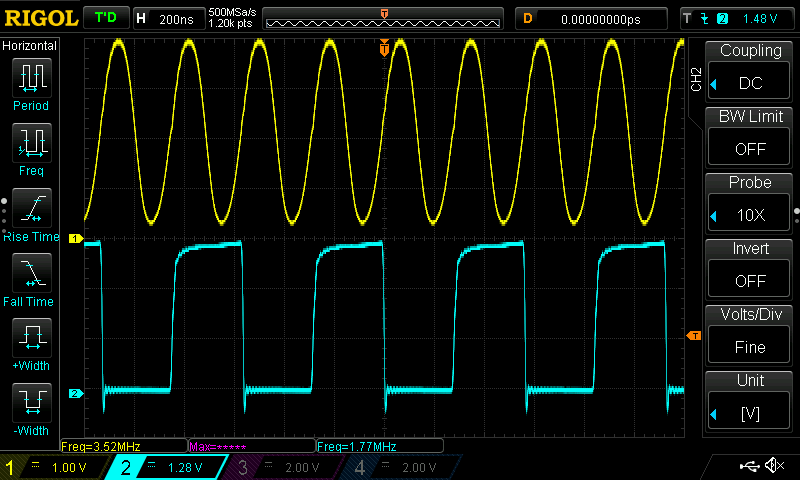Click the channel 4 2.00 V label
Screen dimensions: 800x480
pyautogui.click(x=419, y=468)
